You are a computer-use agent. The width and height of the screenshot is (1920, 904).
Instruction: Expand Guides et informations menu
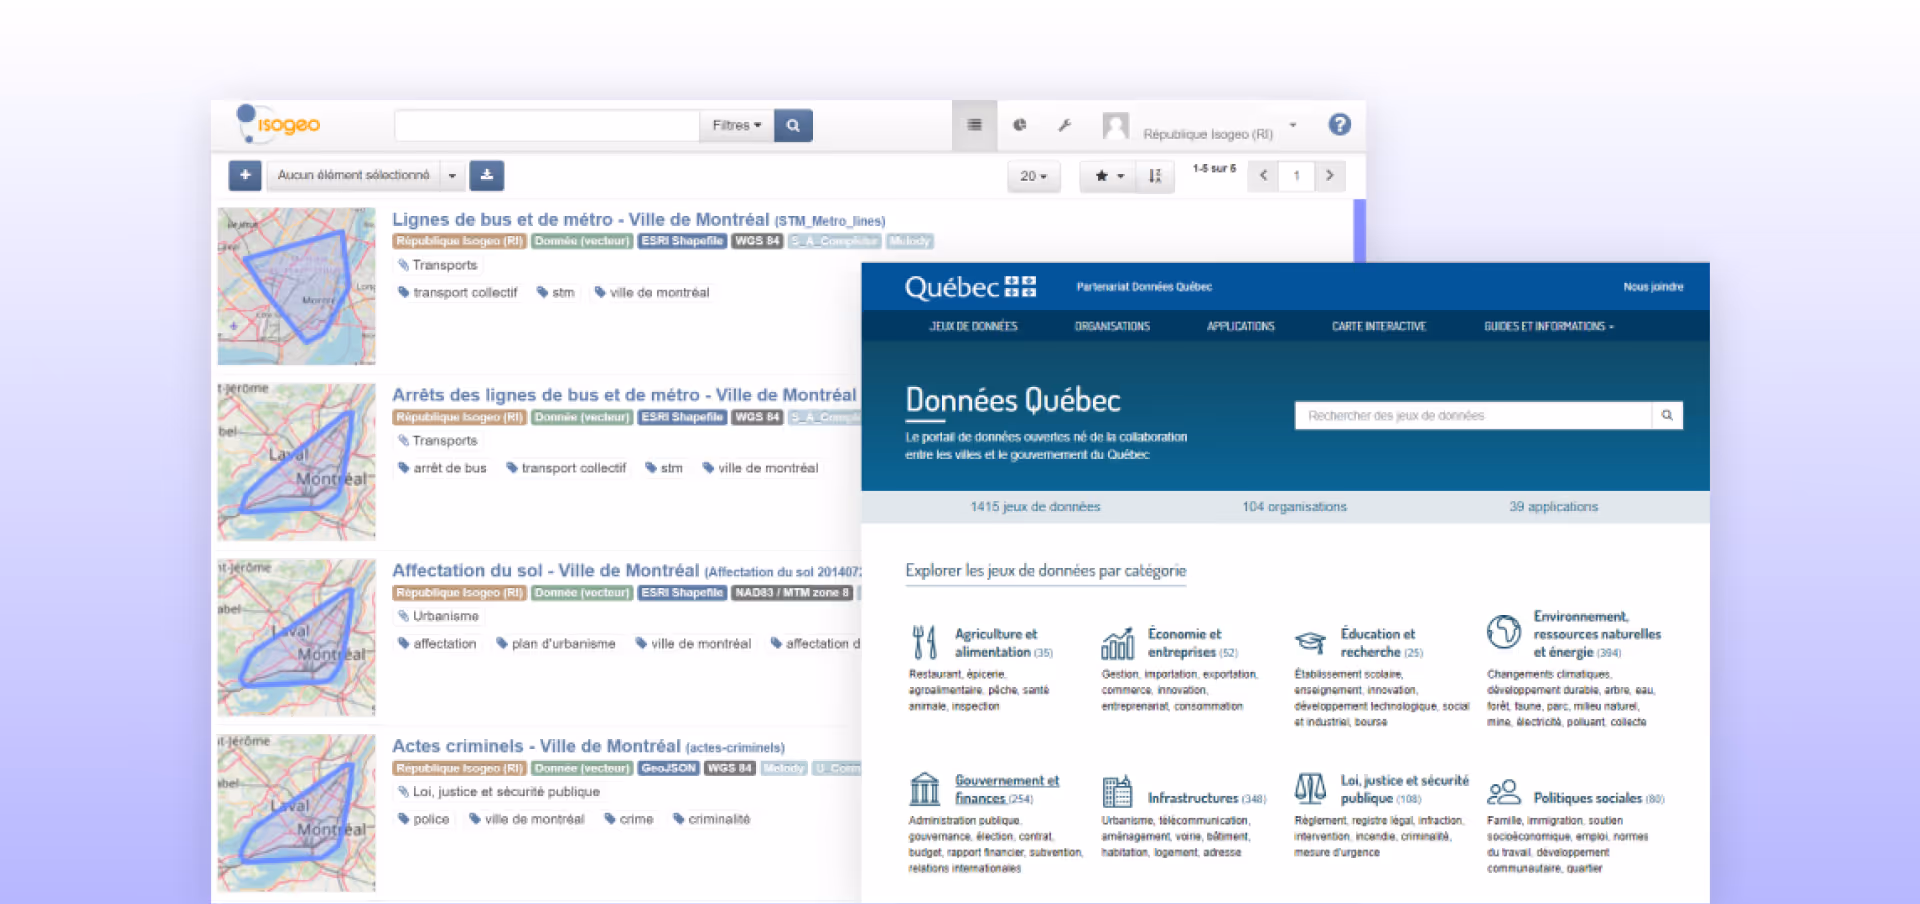click(1549, 326)
